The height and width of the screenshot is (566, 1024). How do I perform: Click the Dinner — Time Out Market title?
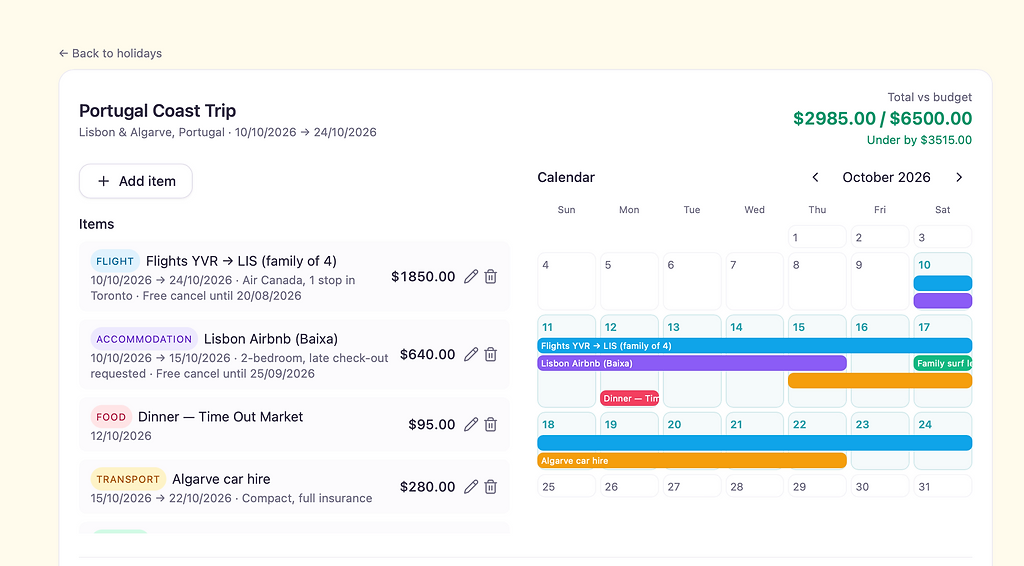coord(221,417)
